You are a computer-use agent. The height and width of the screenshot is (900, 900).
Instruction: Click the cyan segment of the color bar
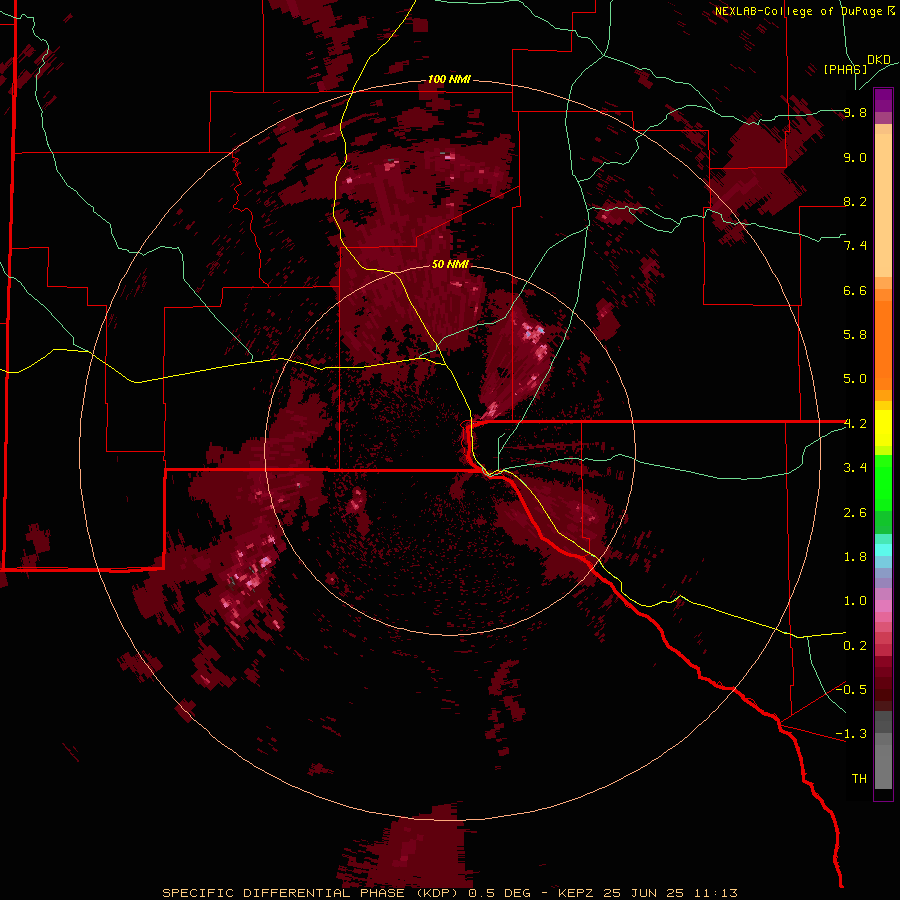point(883,550)
